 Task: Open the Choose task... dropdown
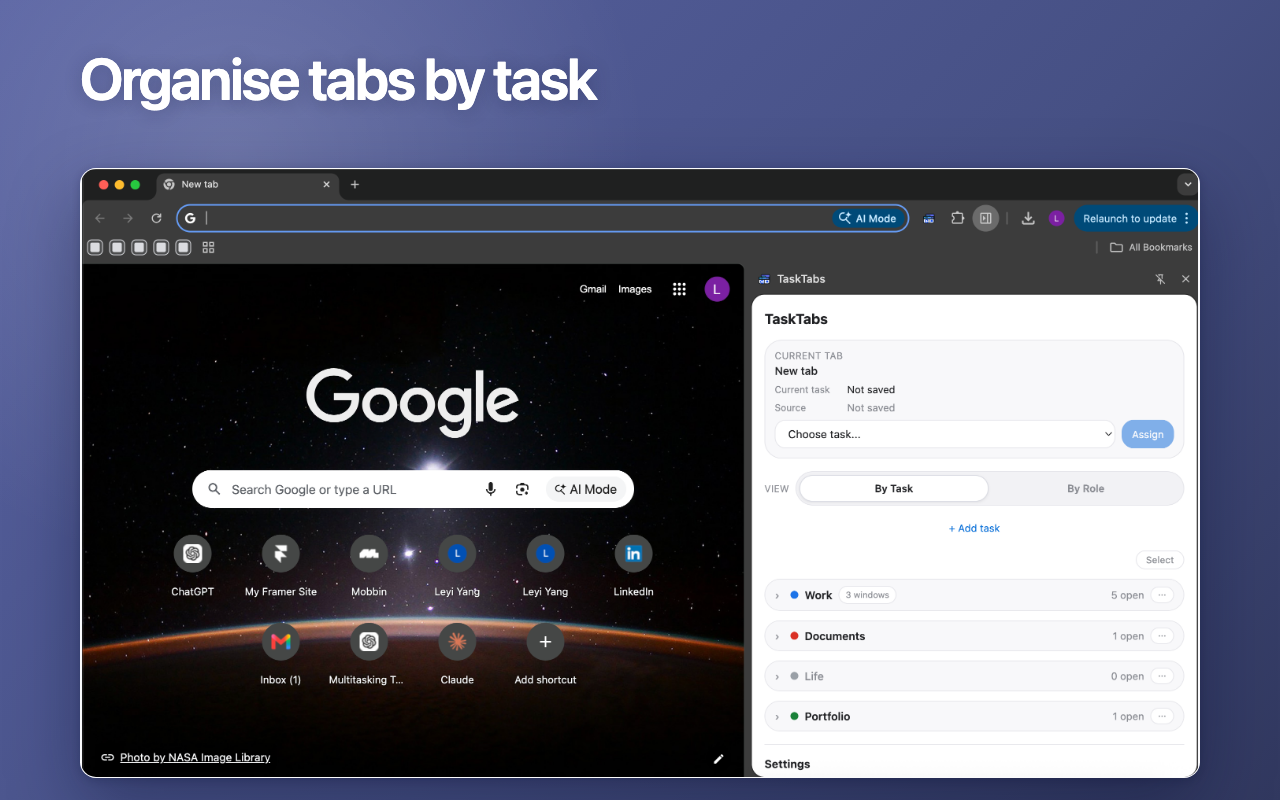coord(945,434)
